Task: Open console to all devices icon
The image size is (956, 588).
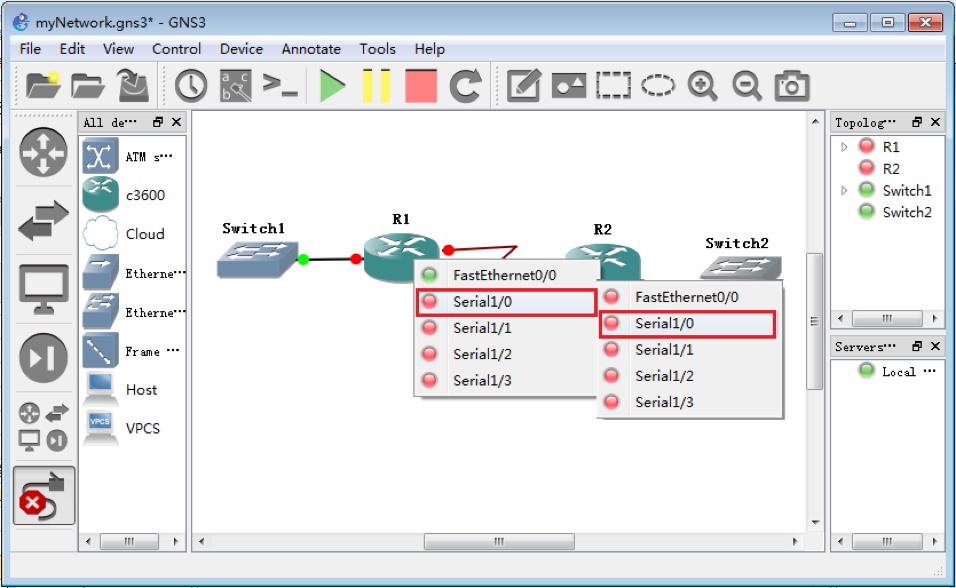Action: coord(280,85)
